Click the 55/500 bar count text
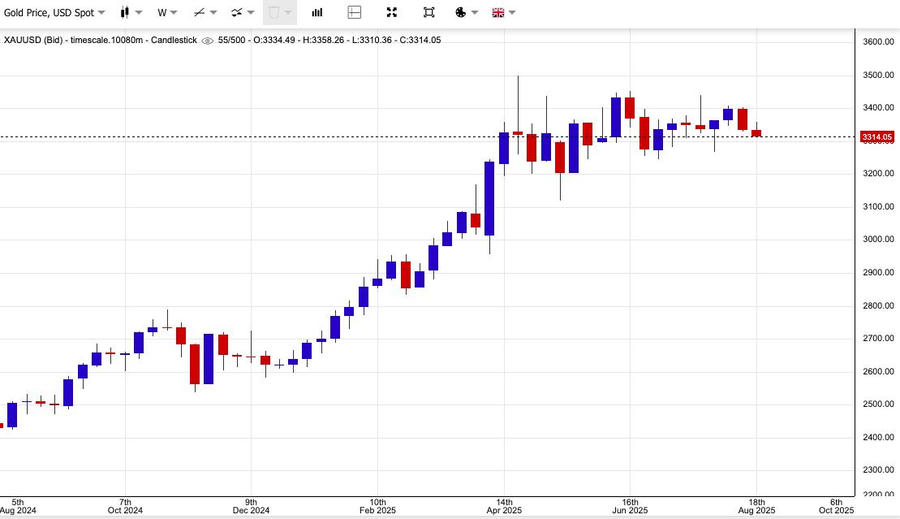 (x=235, y=40)
